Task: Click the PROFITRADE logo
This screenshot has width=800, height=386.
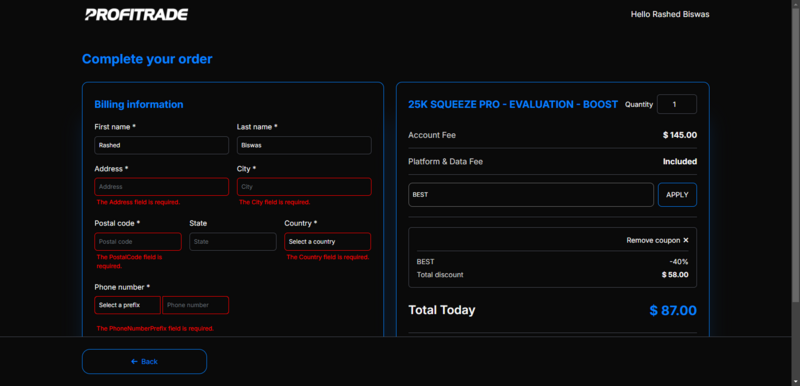Action: (136, 14)
